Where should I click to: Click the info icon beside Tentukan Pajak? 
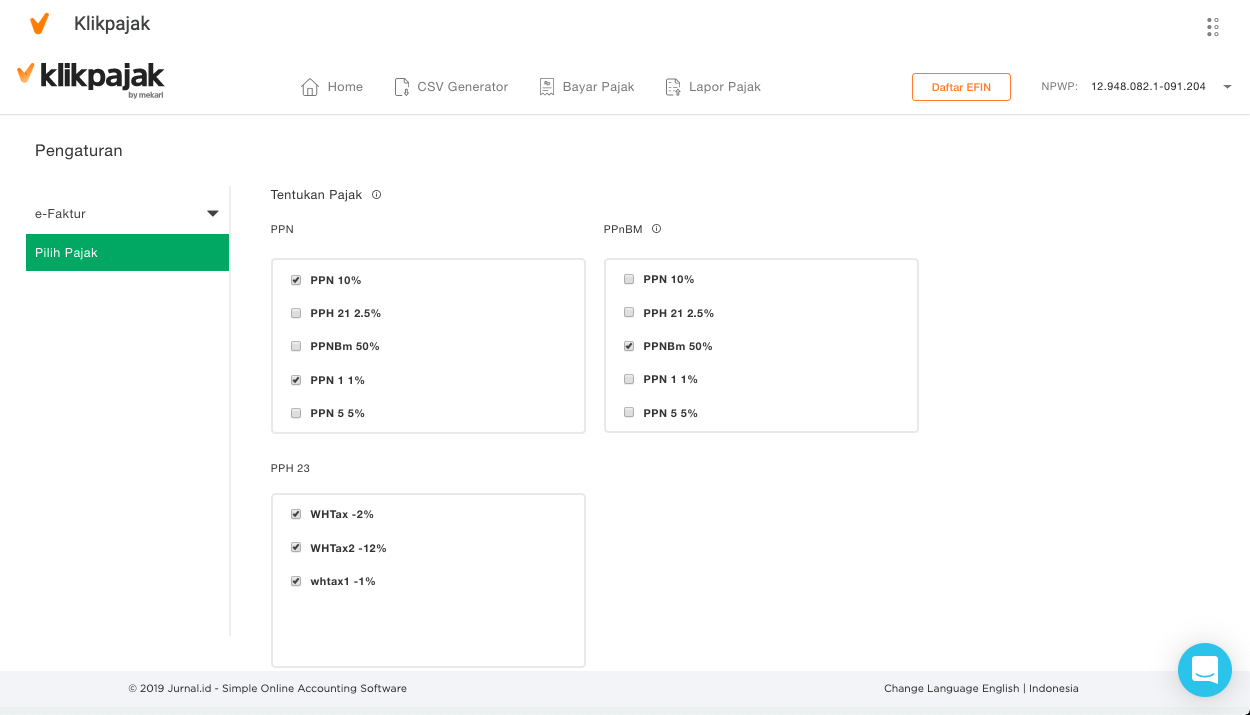tap(377, 195)
